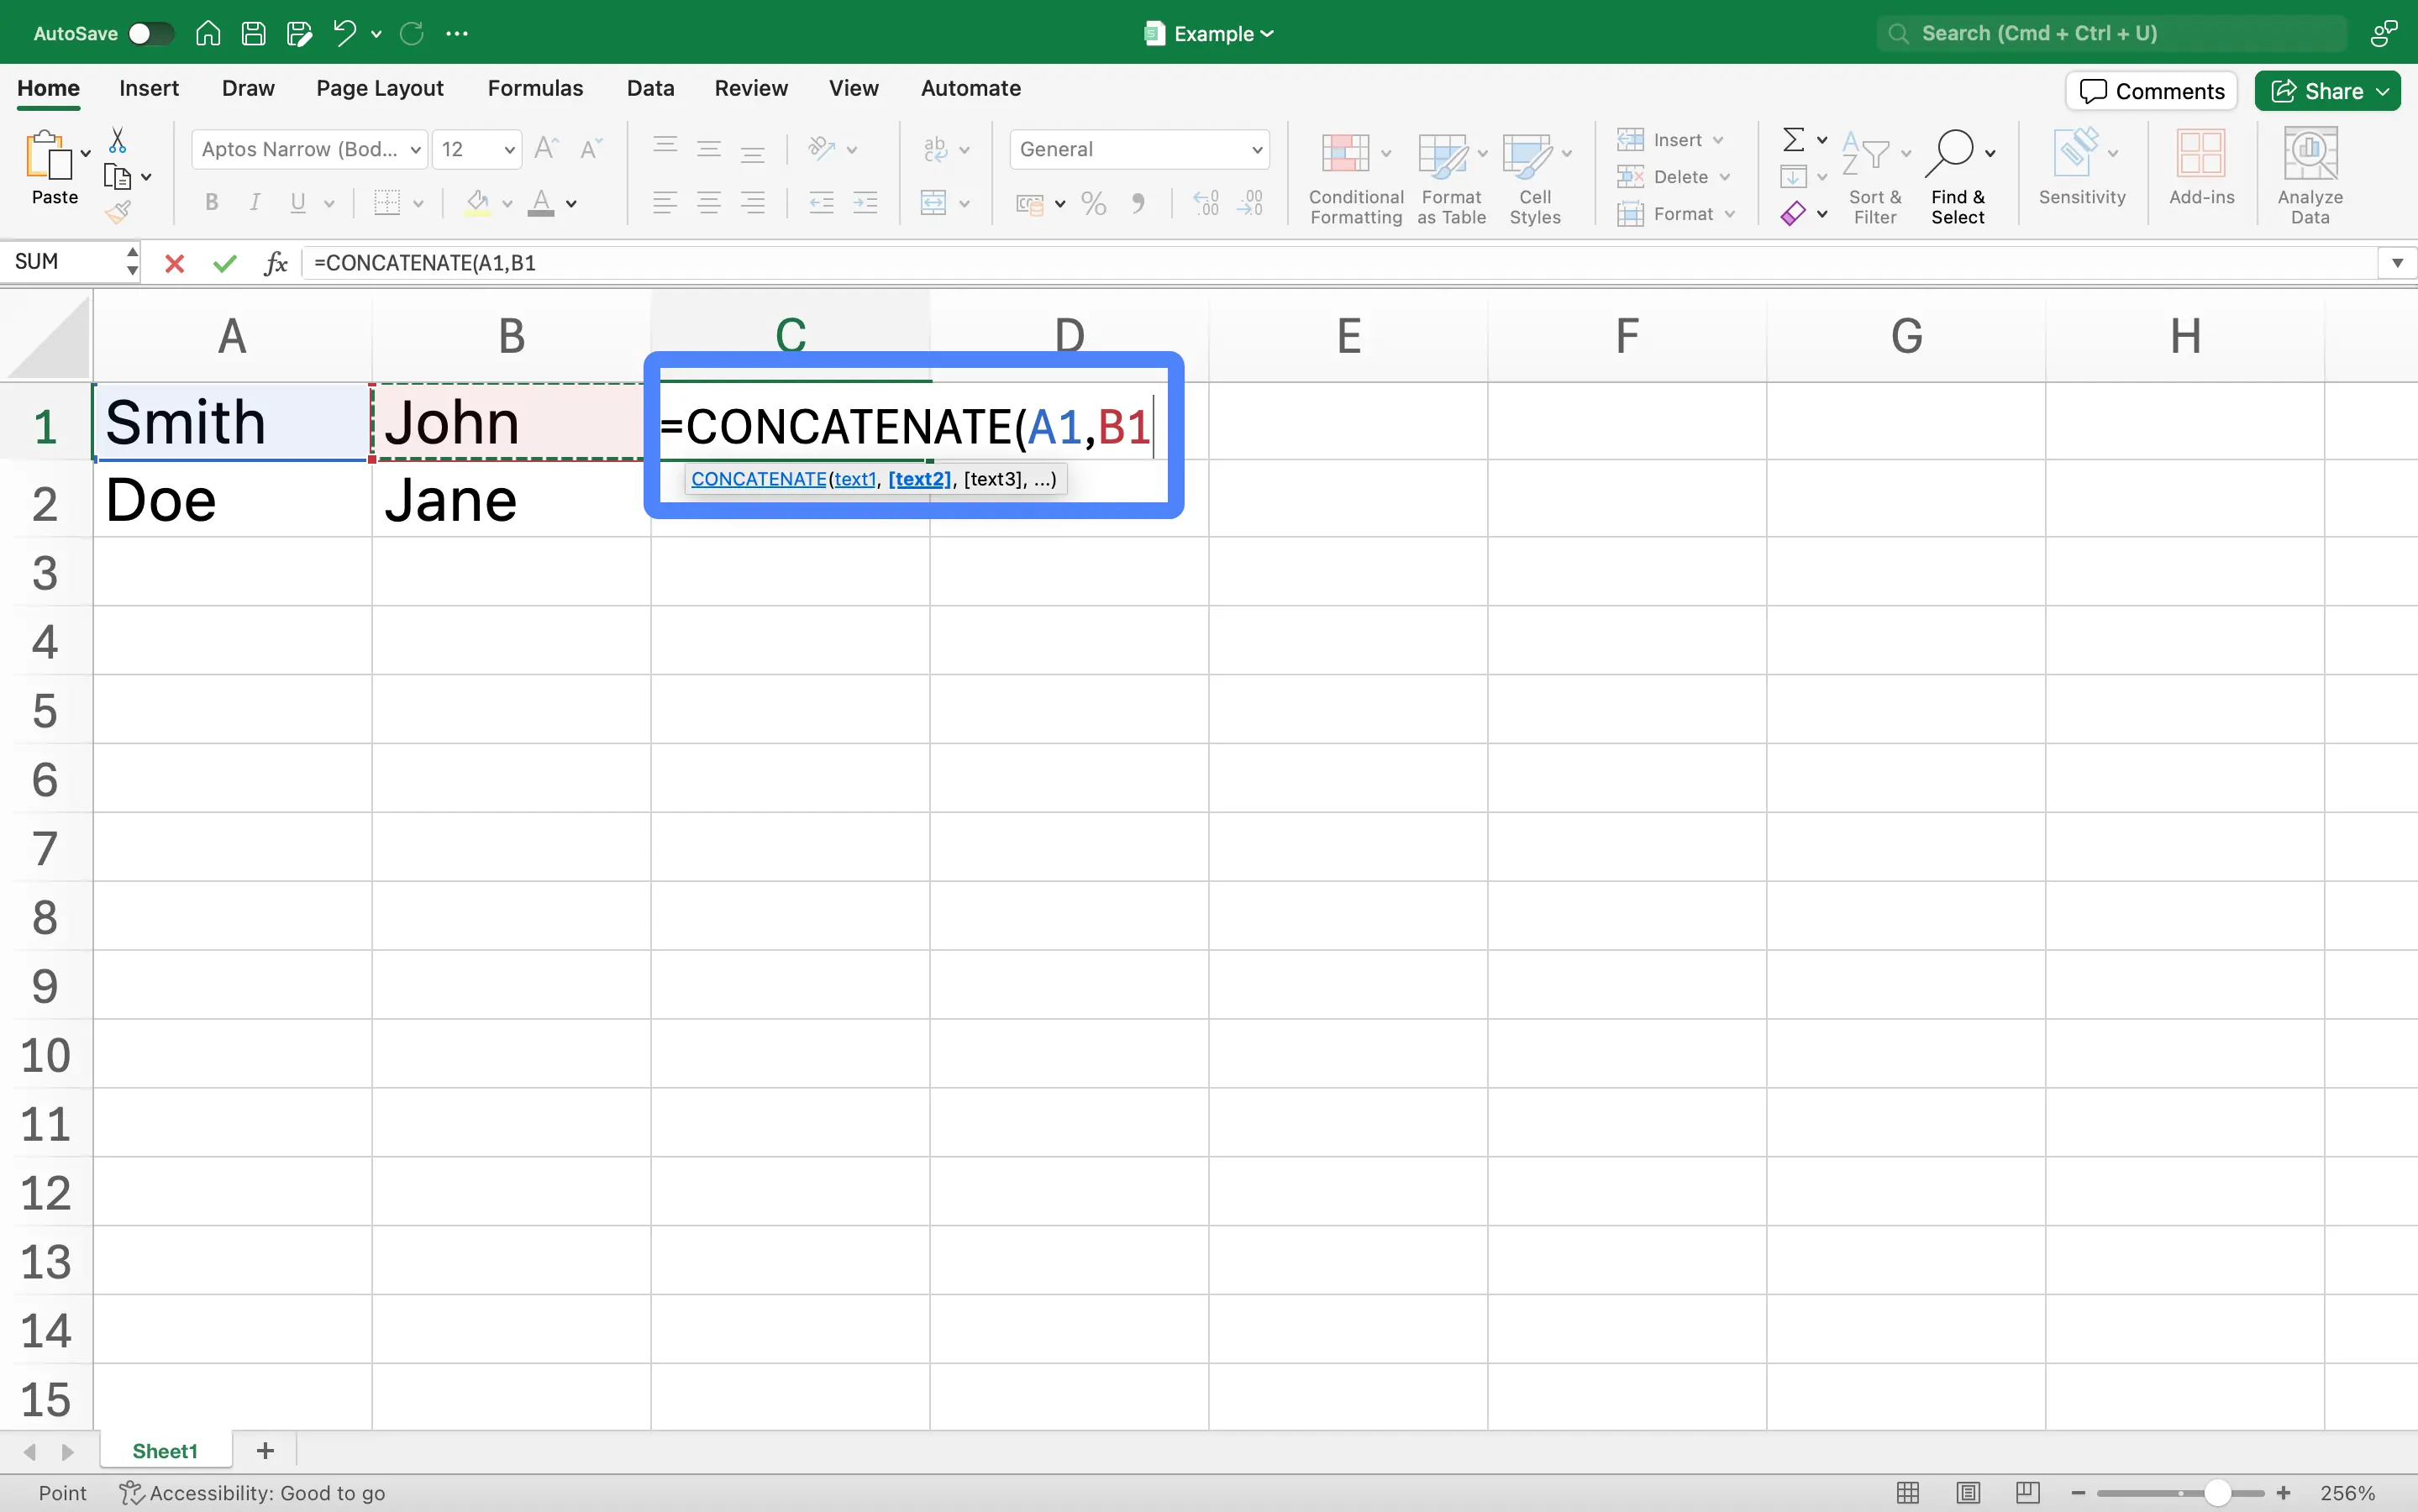Open Conditional Formatting menu

[1356, 177]
